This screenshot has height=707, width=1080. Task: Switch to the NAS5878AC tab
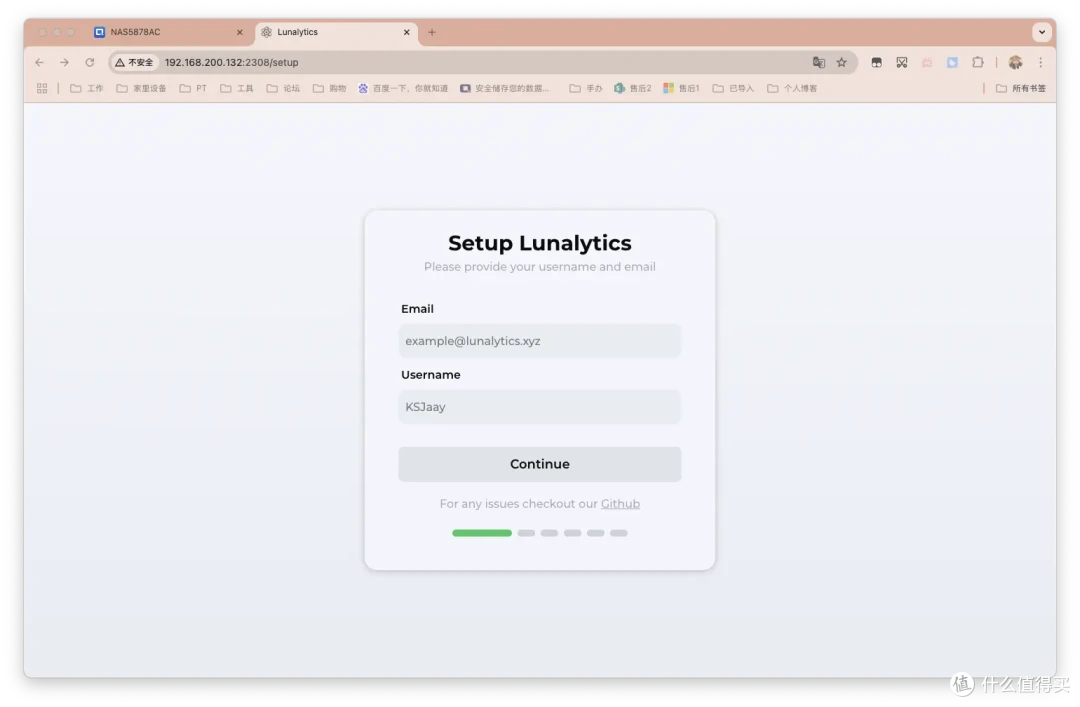point(169,32)
